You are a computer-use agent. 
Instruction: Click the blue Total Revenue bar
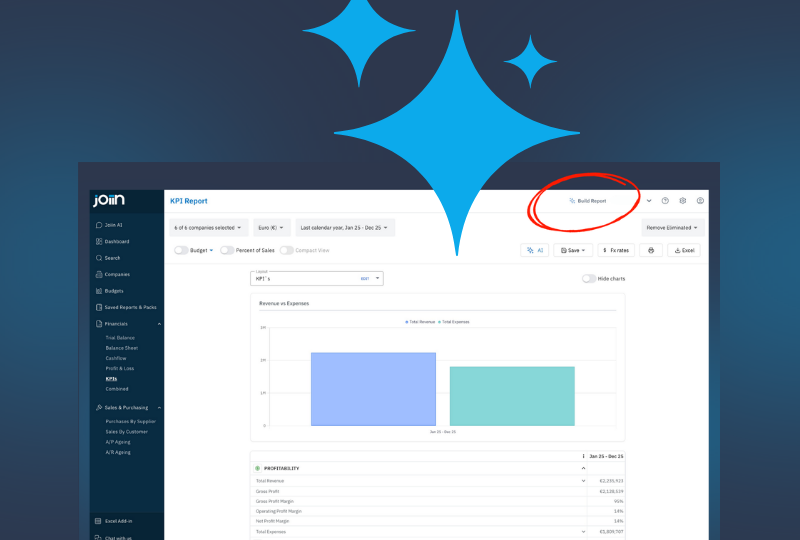point(373,389)
